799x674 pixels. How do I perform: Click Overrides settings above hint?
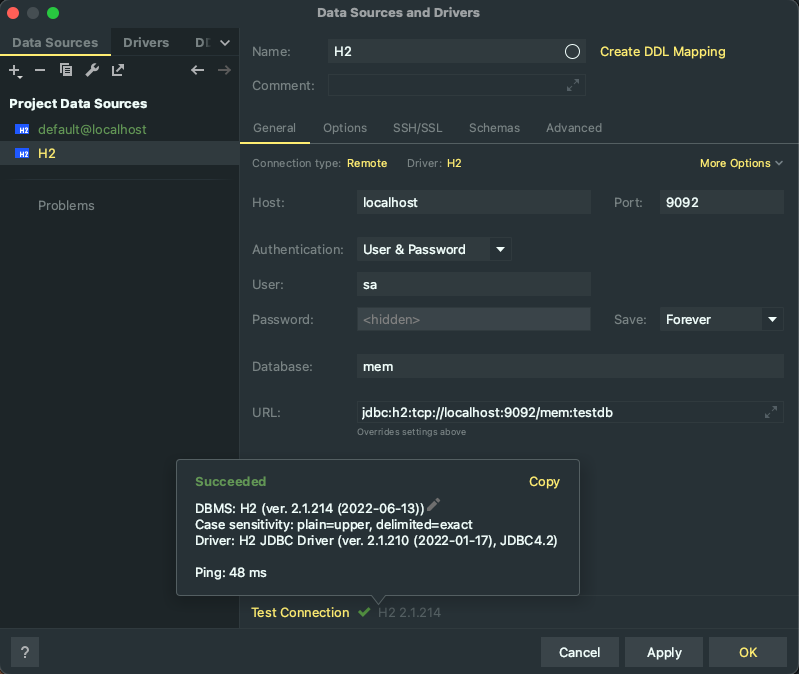coord(411,432)
